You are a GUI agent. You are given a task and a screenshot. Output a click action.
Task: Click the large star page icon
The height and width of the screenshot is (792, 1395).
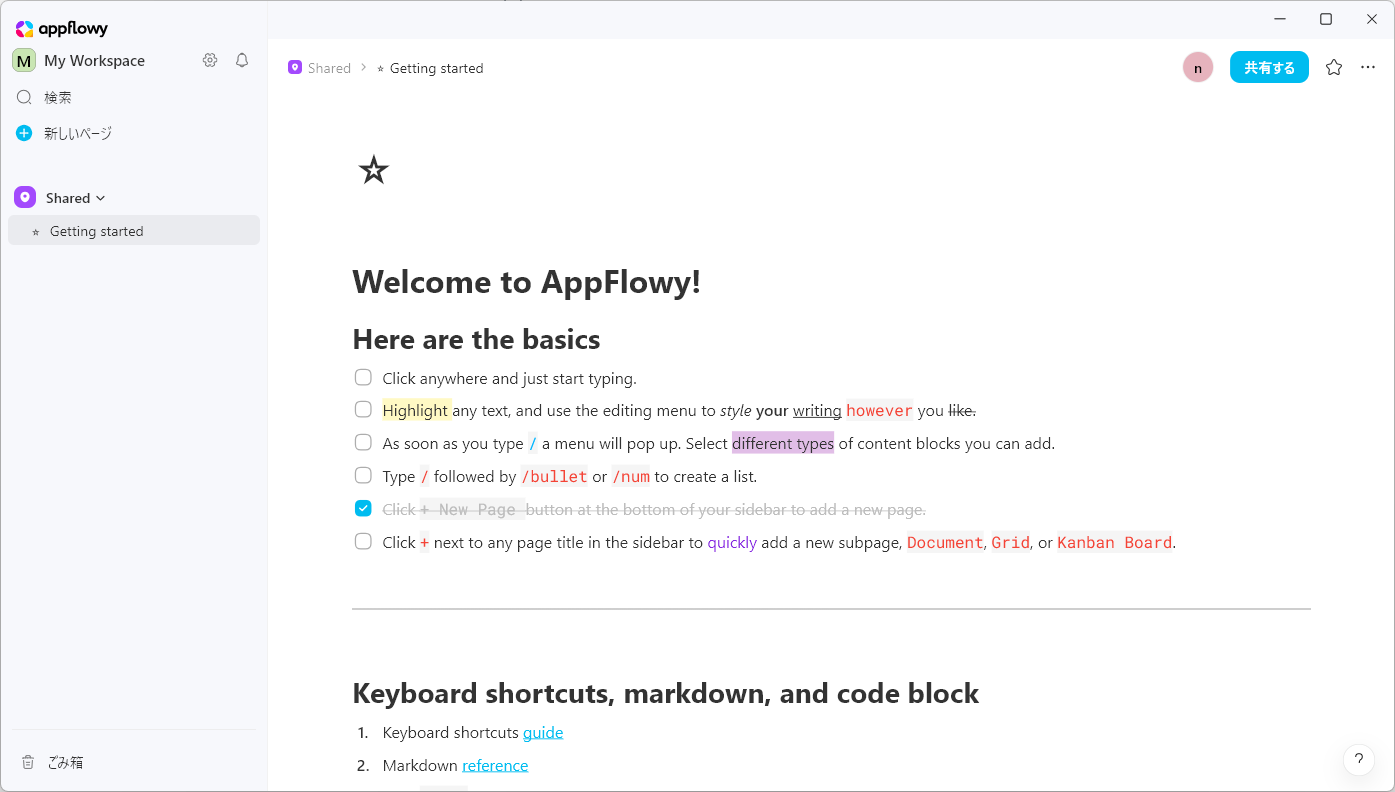373,170
